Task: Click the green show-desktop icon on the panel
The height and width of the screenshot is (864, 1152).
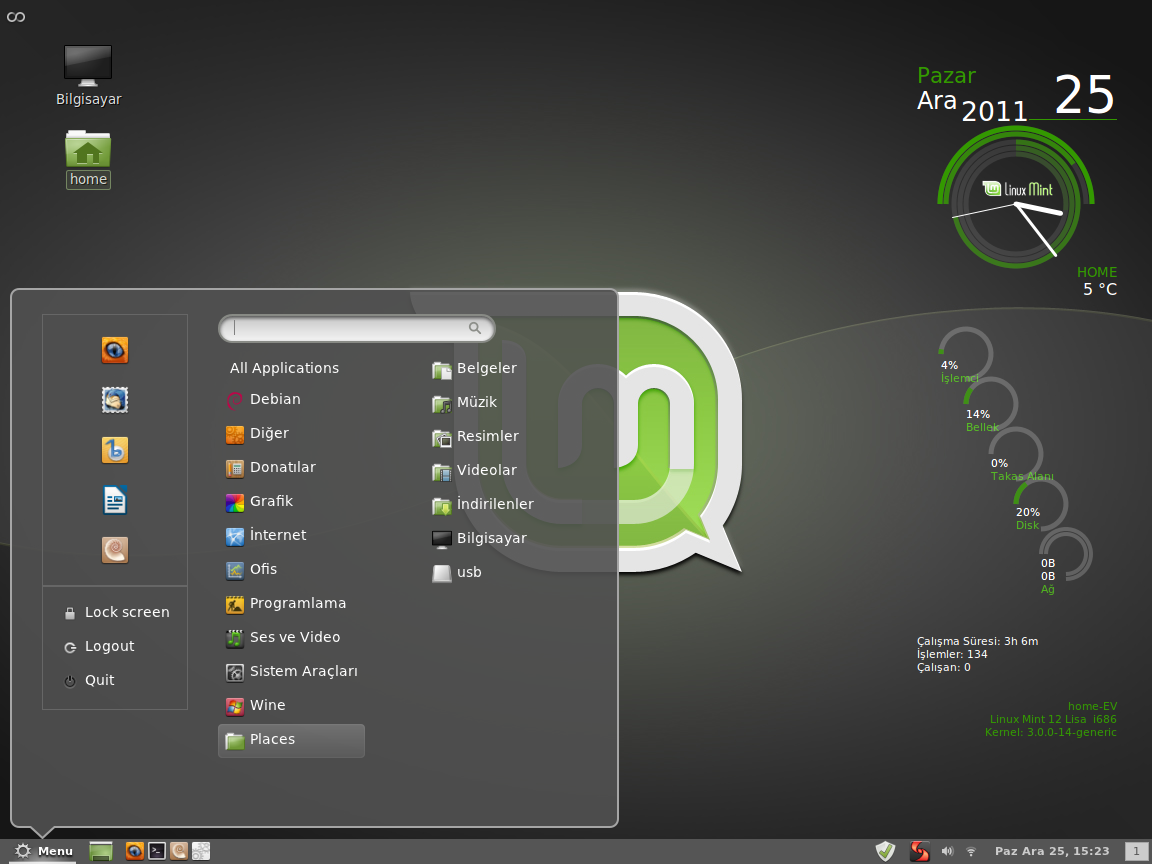Action: (x=101, y=851)
